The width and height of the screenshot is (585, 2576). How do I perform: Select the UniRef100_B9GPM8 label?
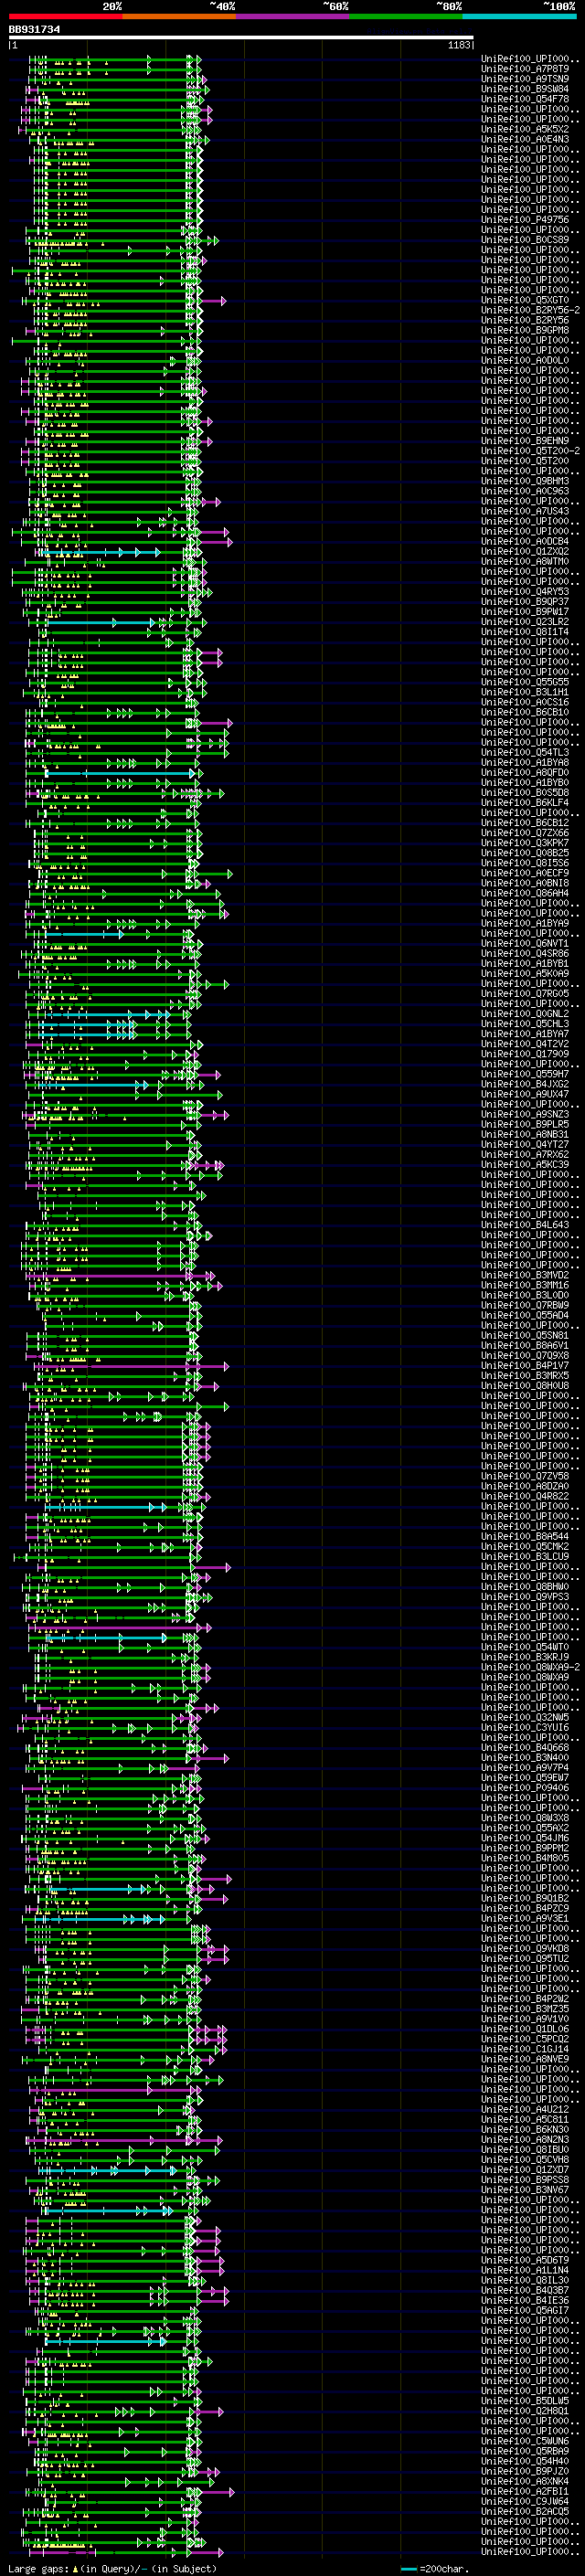[525, 330]
